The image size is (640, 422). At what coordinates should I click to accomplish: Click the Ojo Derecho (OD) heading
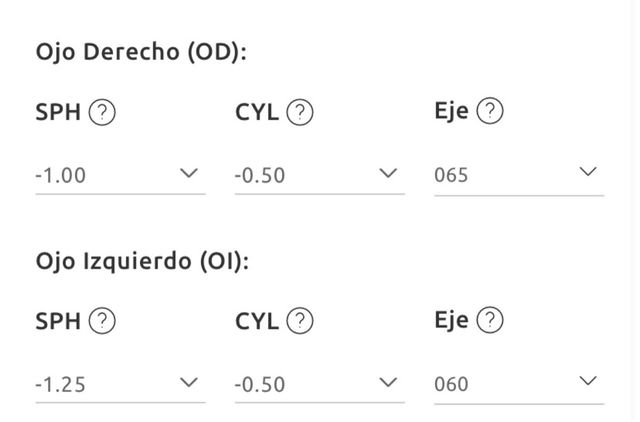(x=140, y=52)
